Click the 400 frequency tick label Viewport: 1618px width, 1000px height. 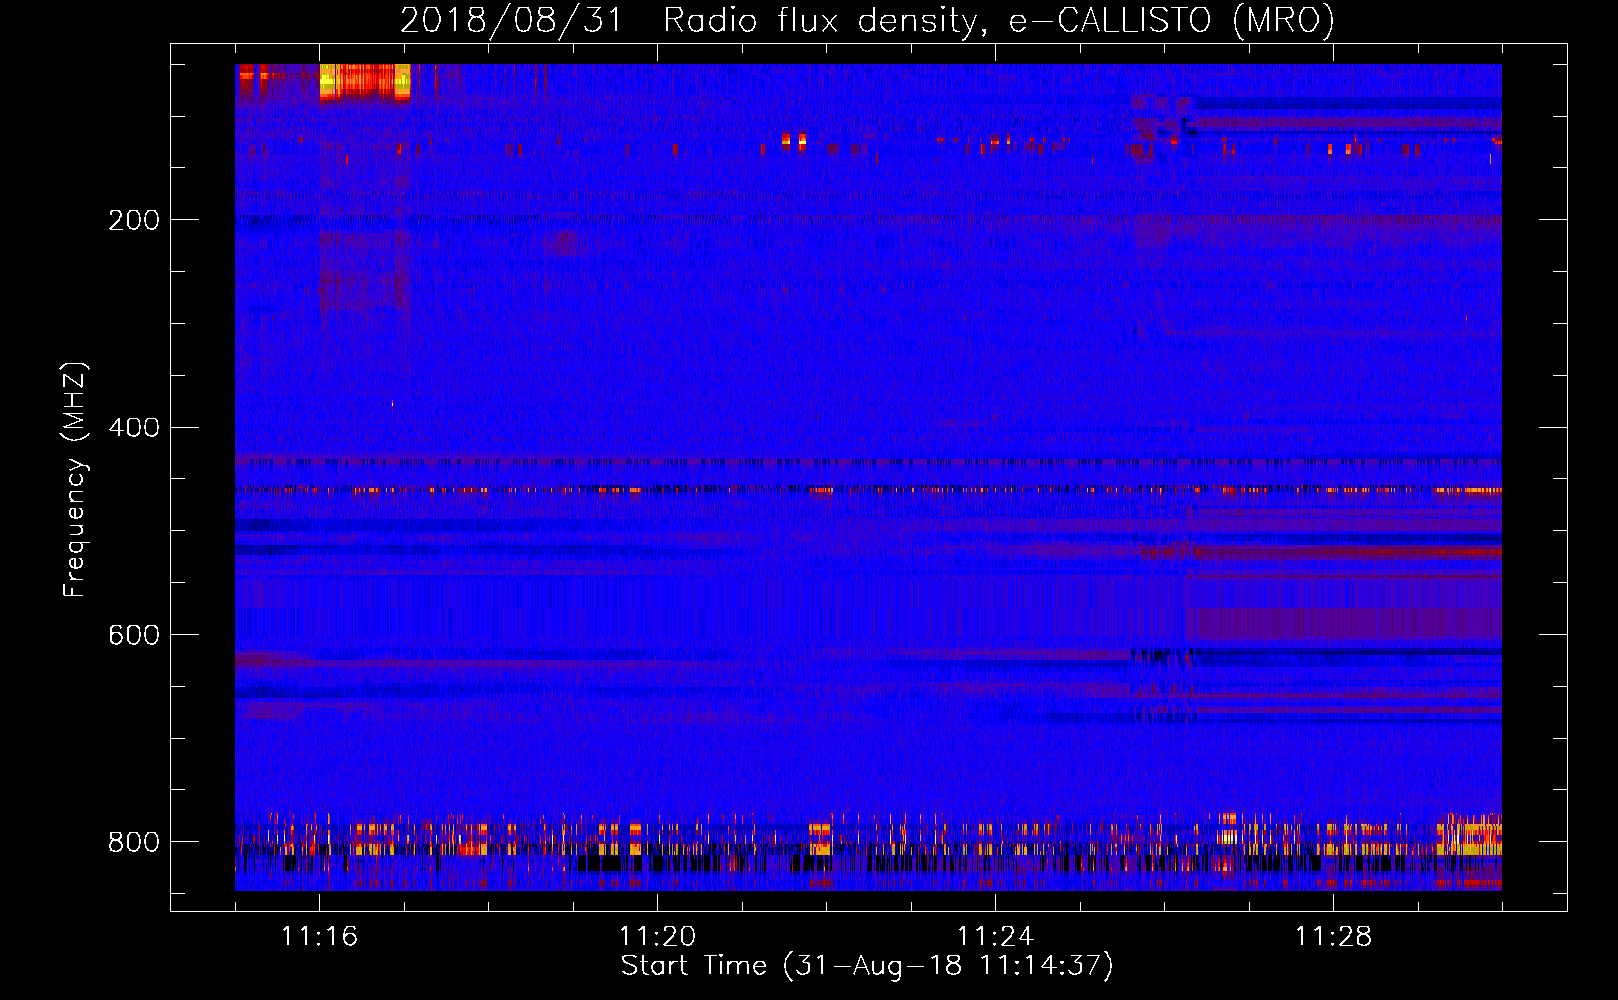point(134,428)
